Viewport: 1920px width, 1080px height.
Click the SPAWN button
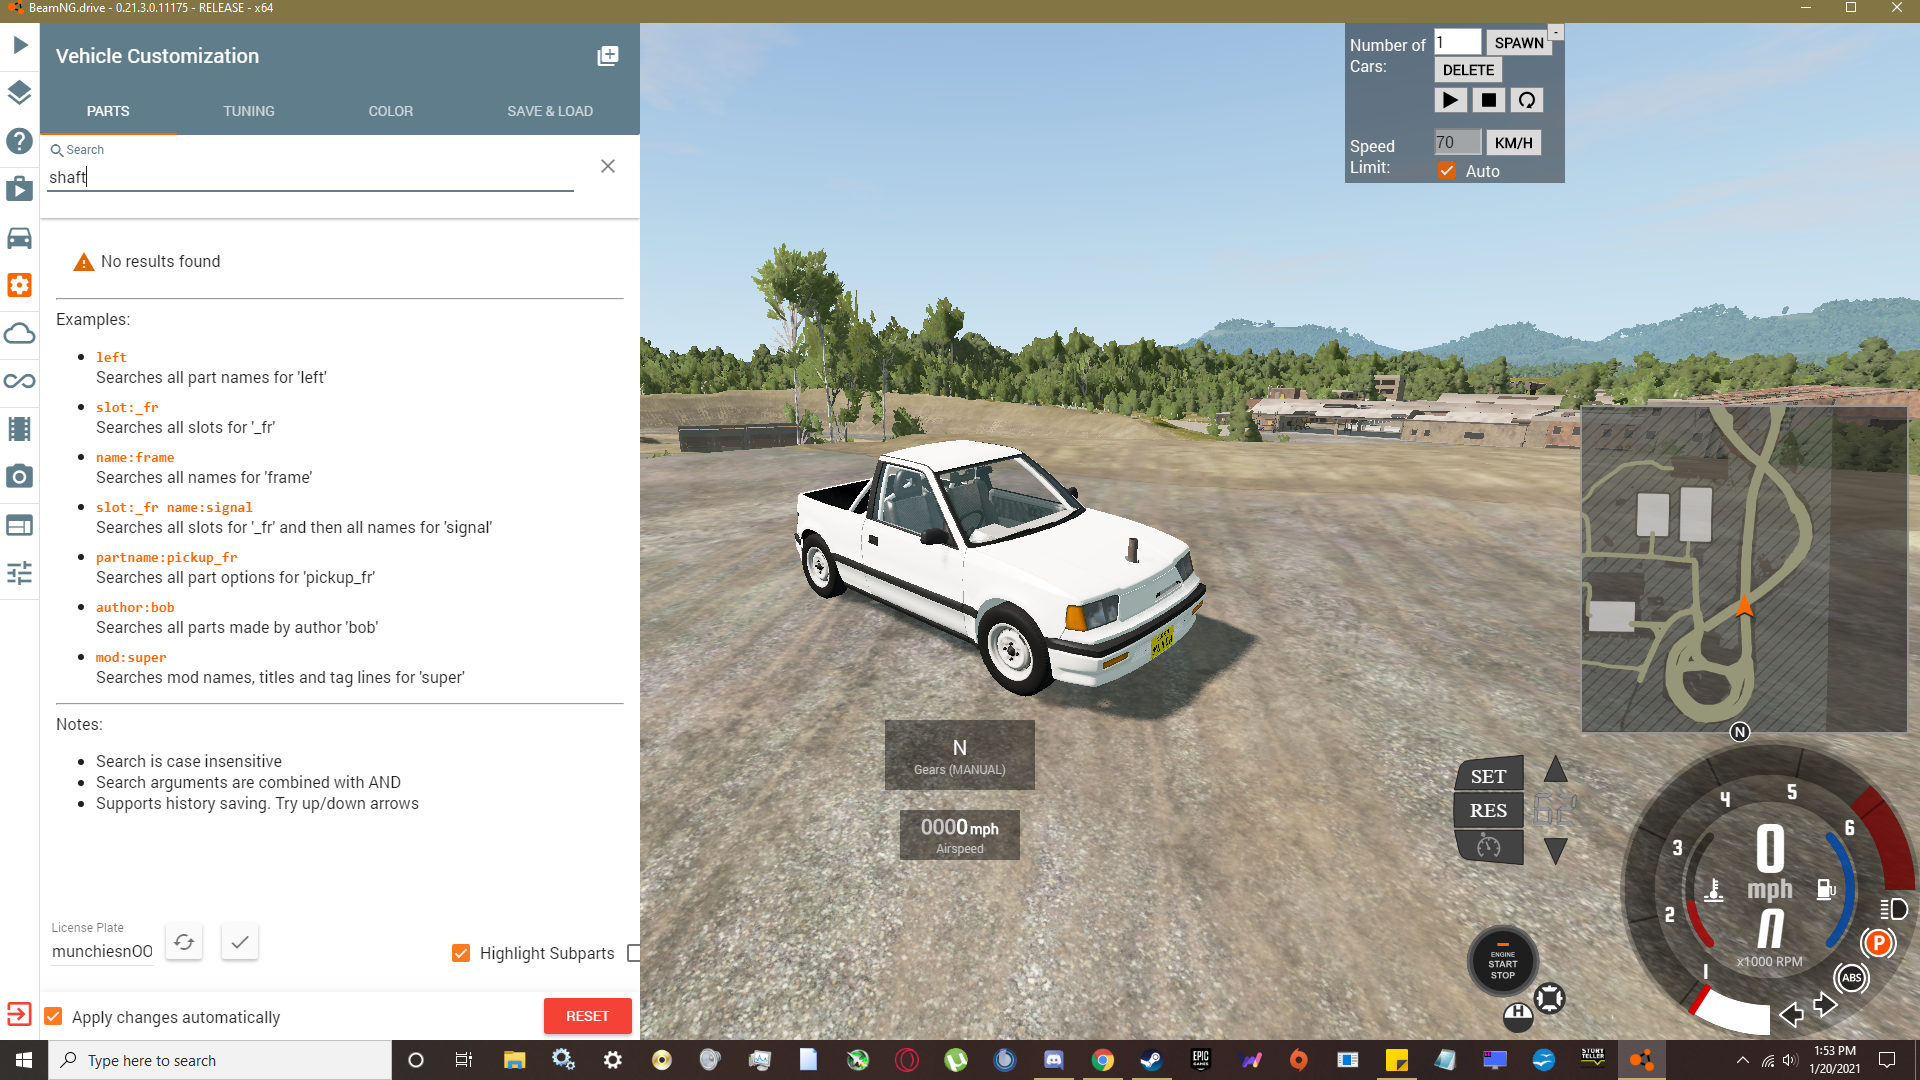pyautogui.click(x=1519, y=43)
